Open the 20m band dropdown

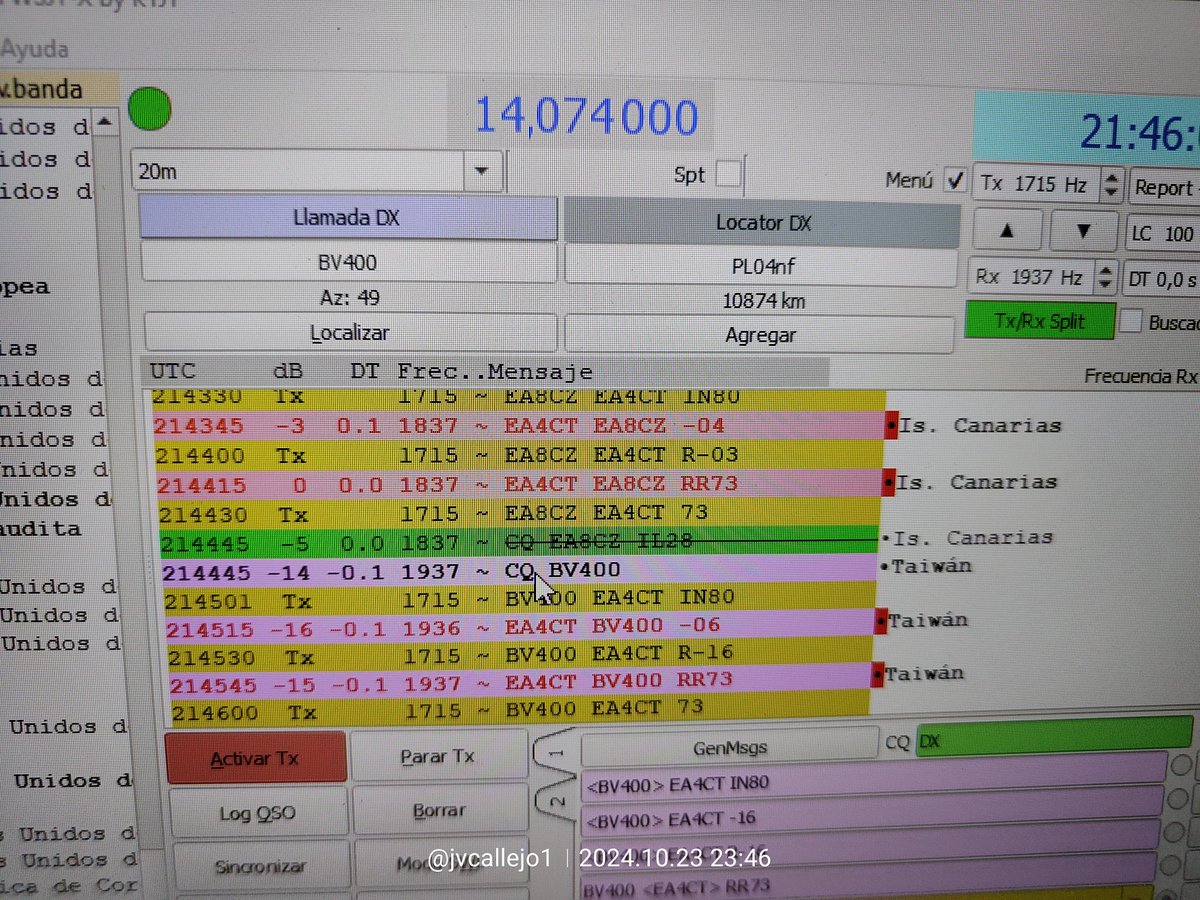click(x=483, y=171)
